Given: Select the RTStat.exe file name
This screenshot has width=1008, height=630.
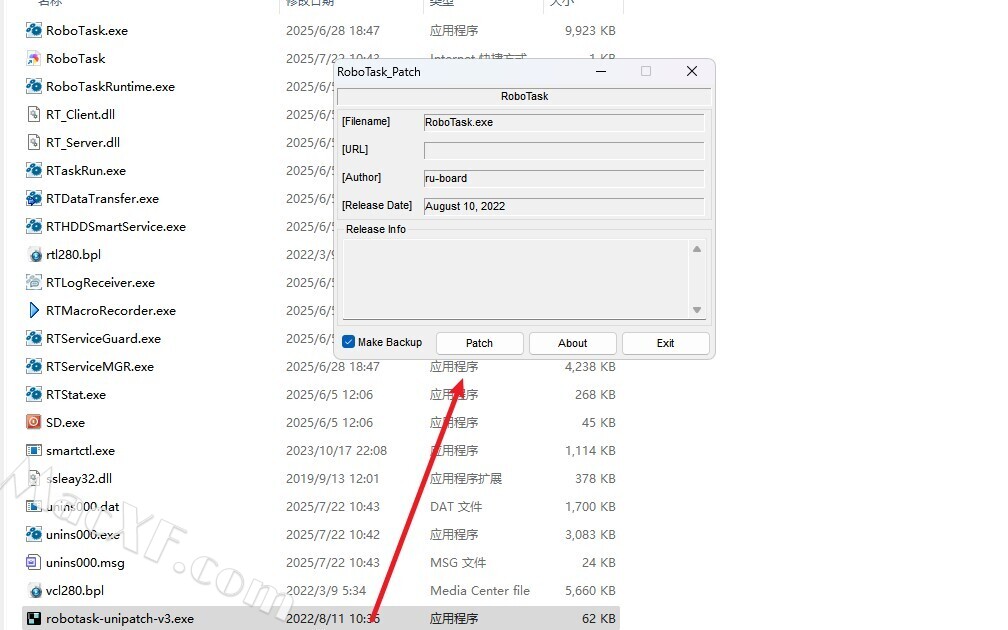Looking at the screenshot, I should (76, 394).
